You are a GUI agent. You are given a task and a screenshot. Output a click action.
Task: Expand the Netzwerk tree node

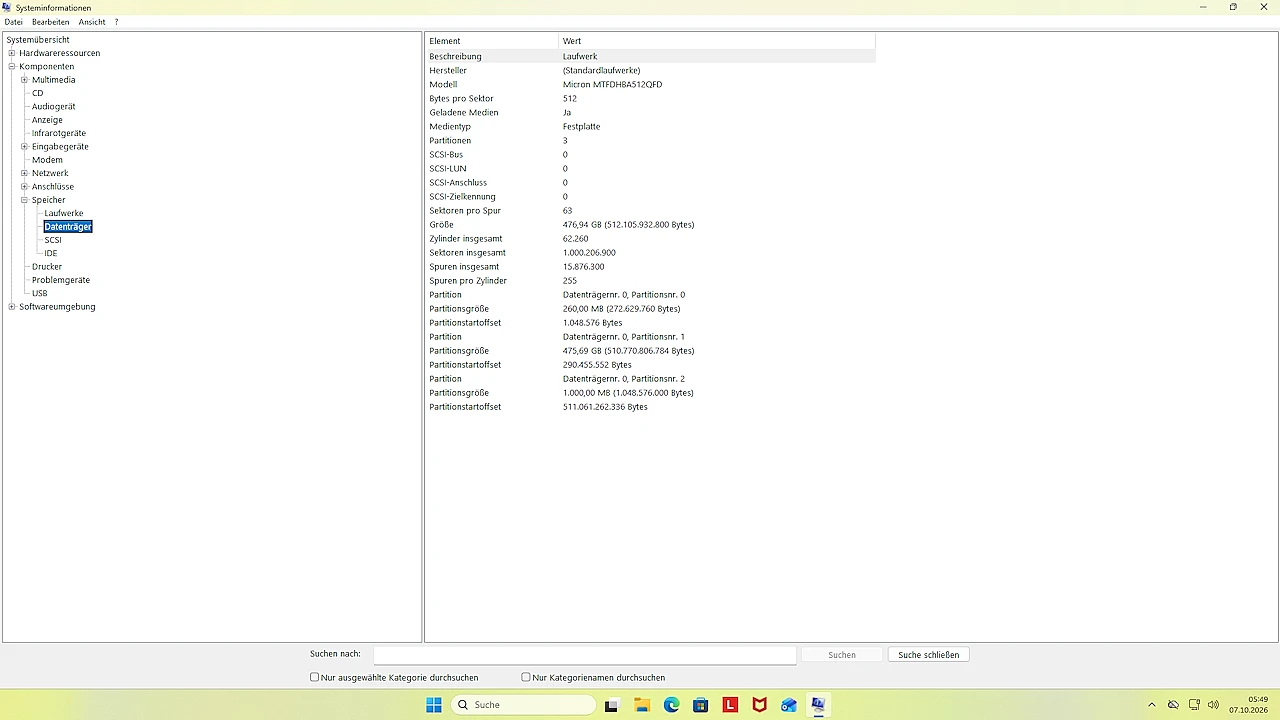[25, 173]
